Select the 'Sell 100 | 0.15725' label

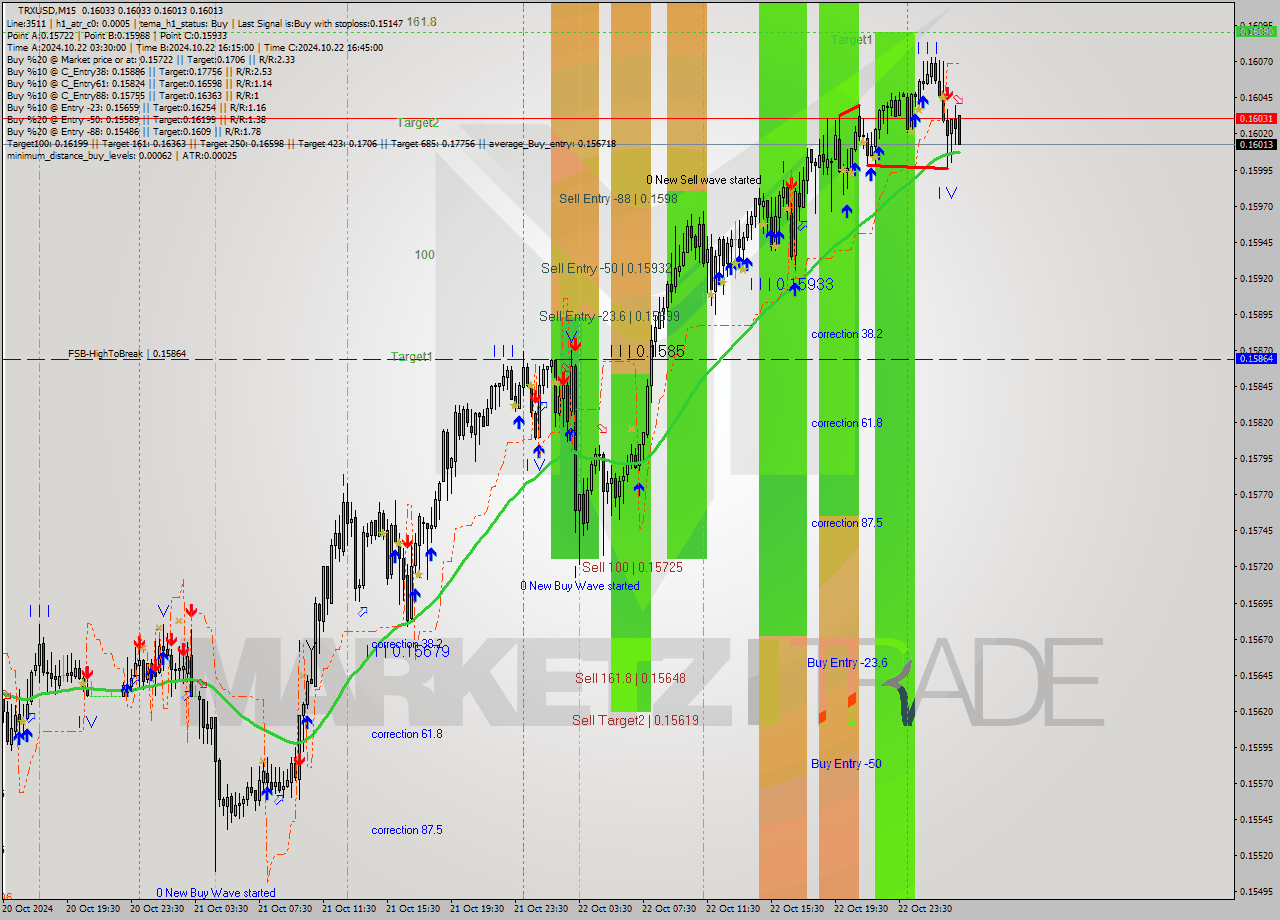pos(632,567)
